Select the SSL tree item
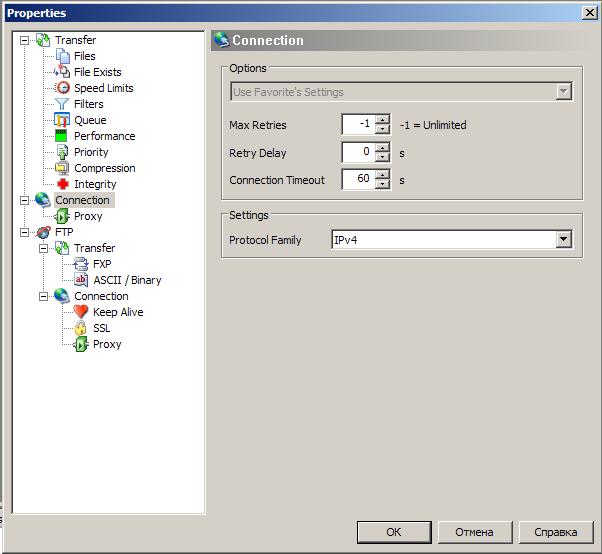 point(102,328)
